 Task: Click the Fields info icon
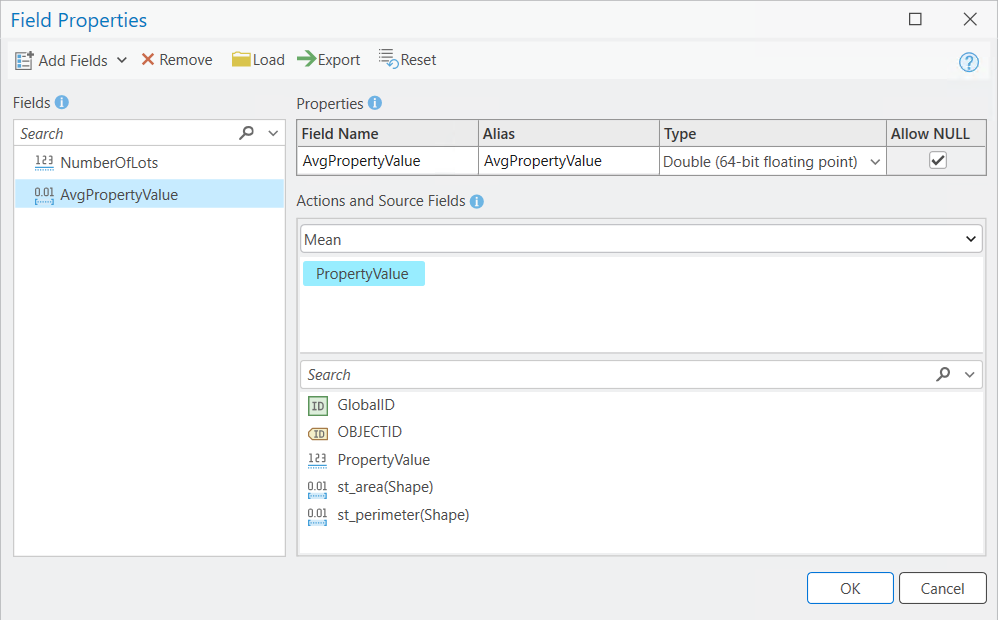[x=62, y=102]
